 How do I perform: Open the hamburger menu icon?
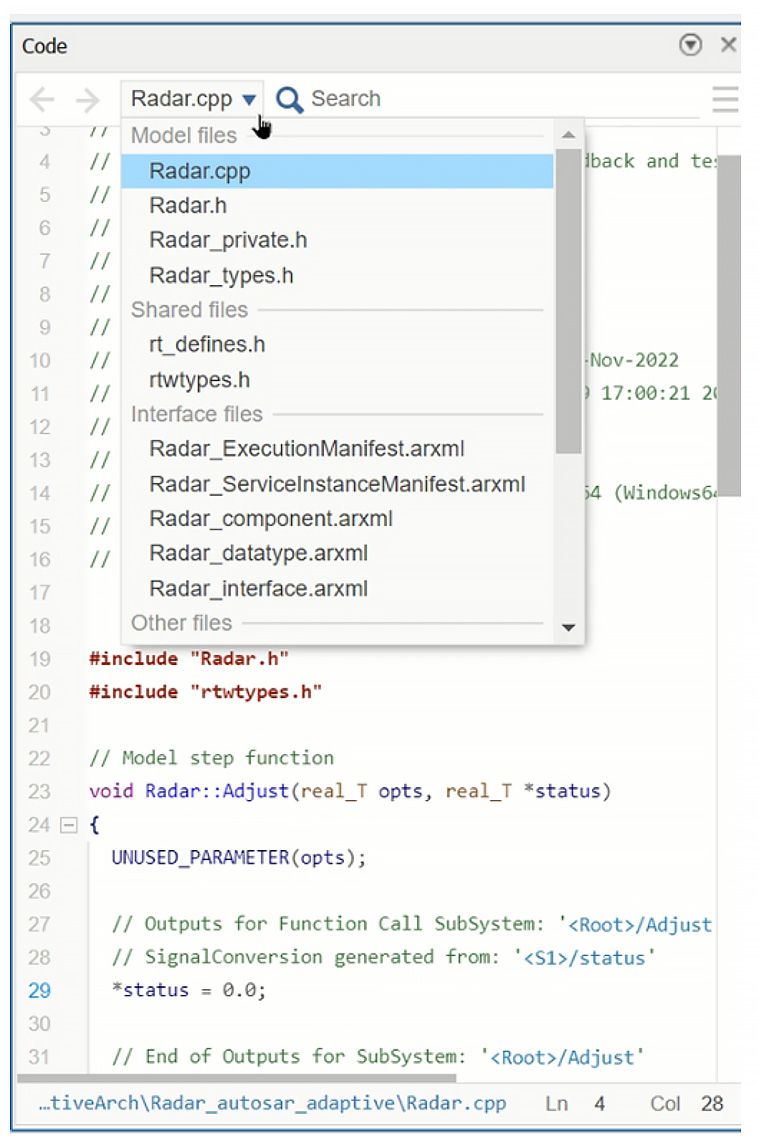(723, 99)
